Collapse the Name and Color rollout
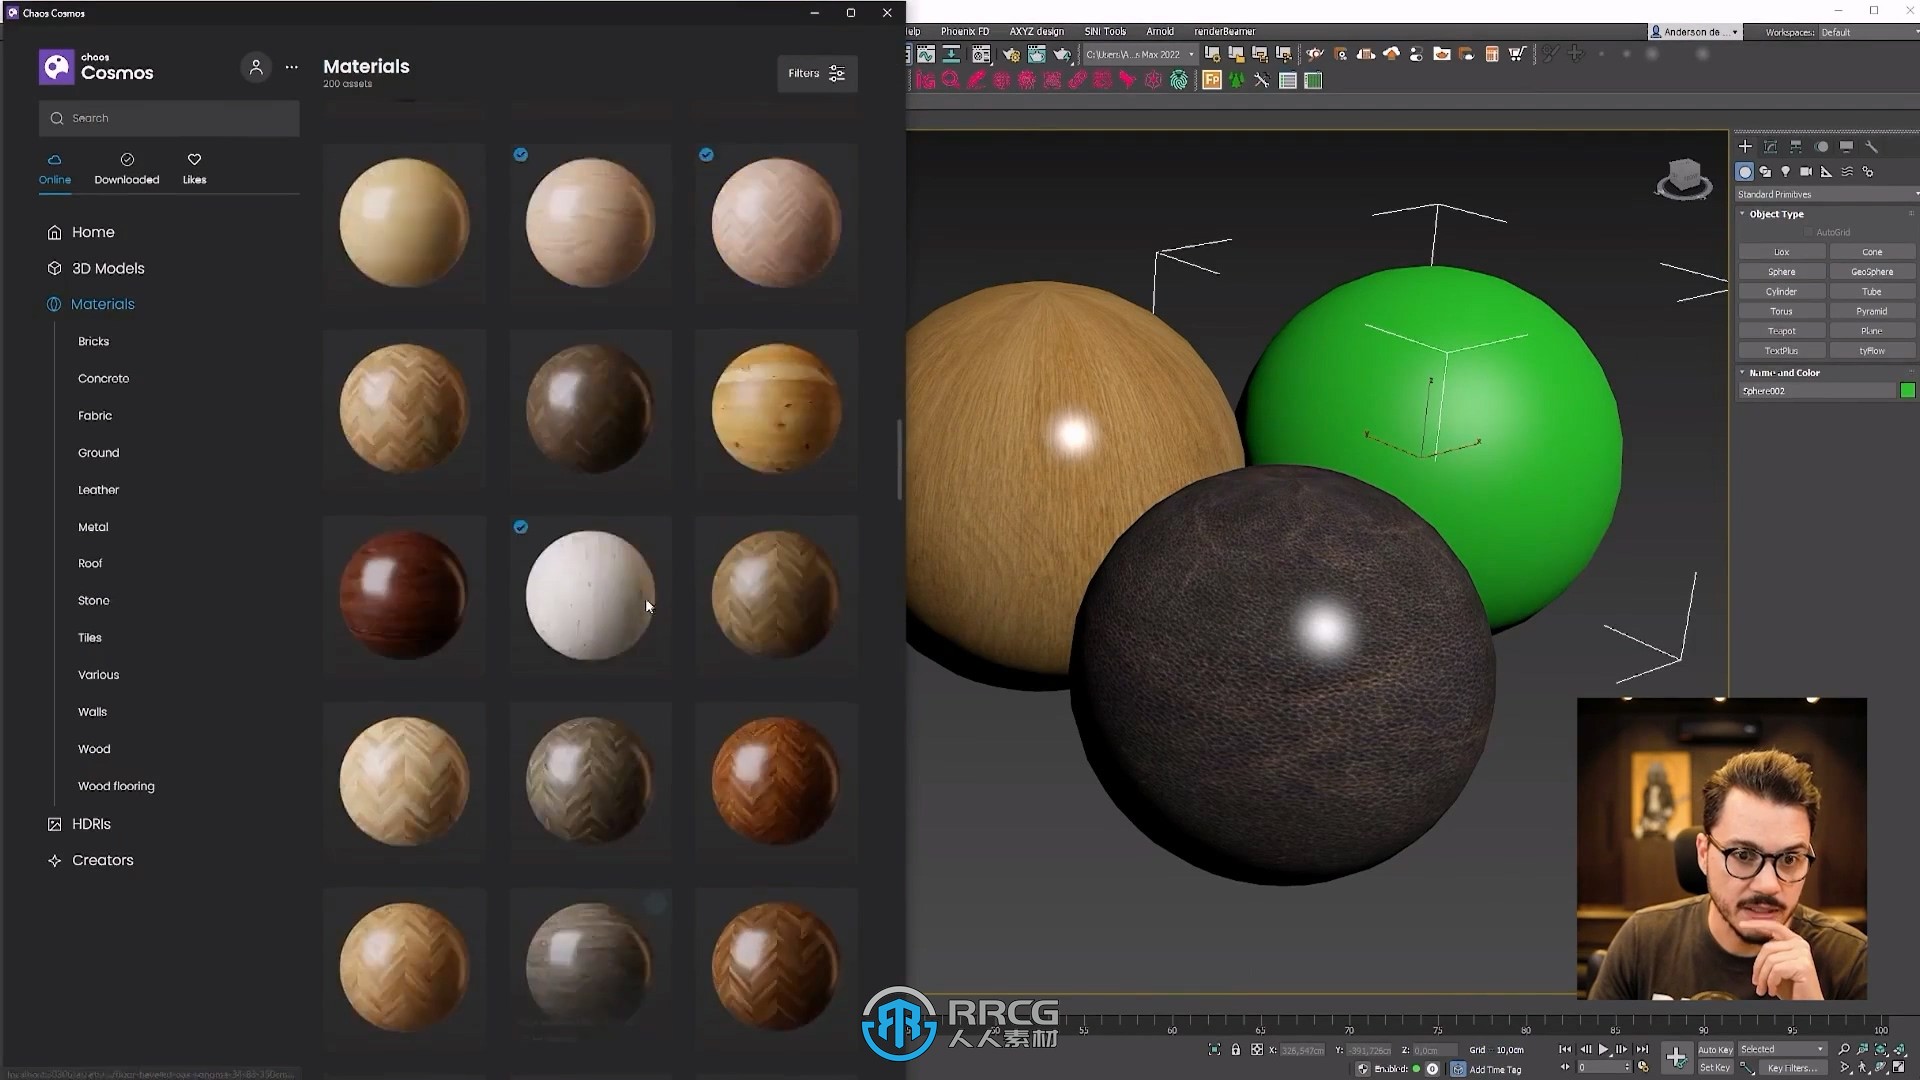This screenshot has width=1920, height=1080. pos(1784,372)
